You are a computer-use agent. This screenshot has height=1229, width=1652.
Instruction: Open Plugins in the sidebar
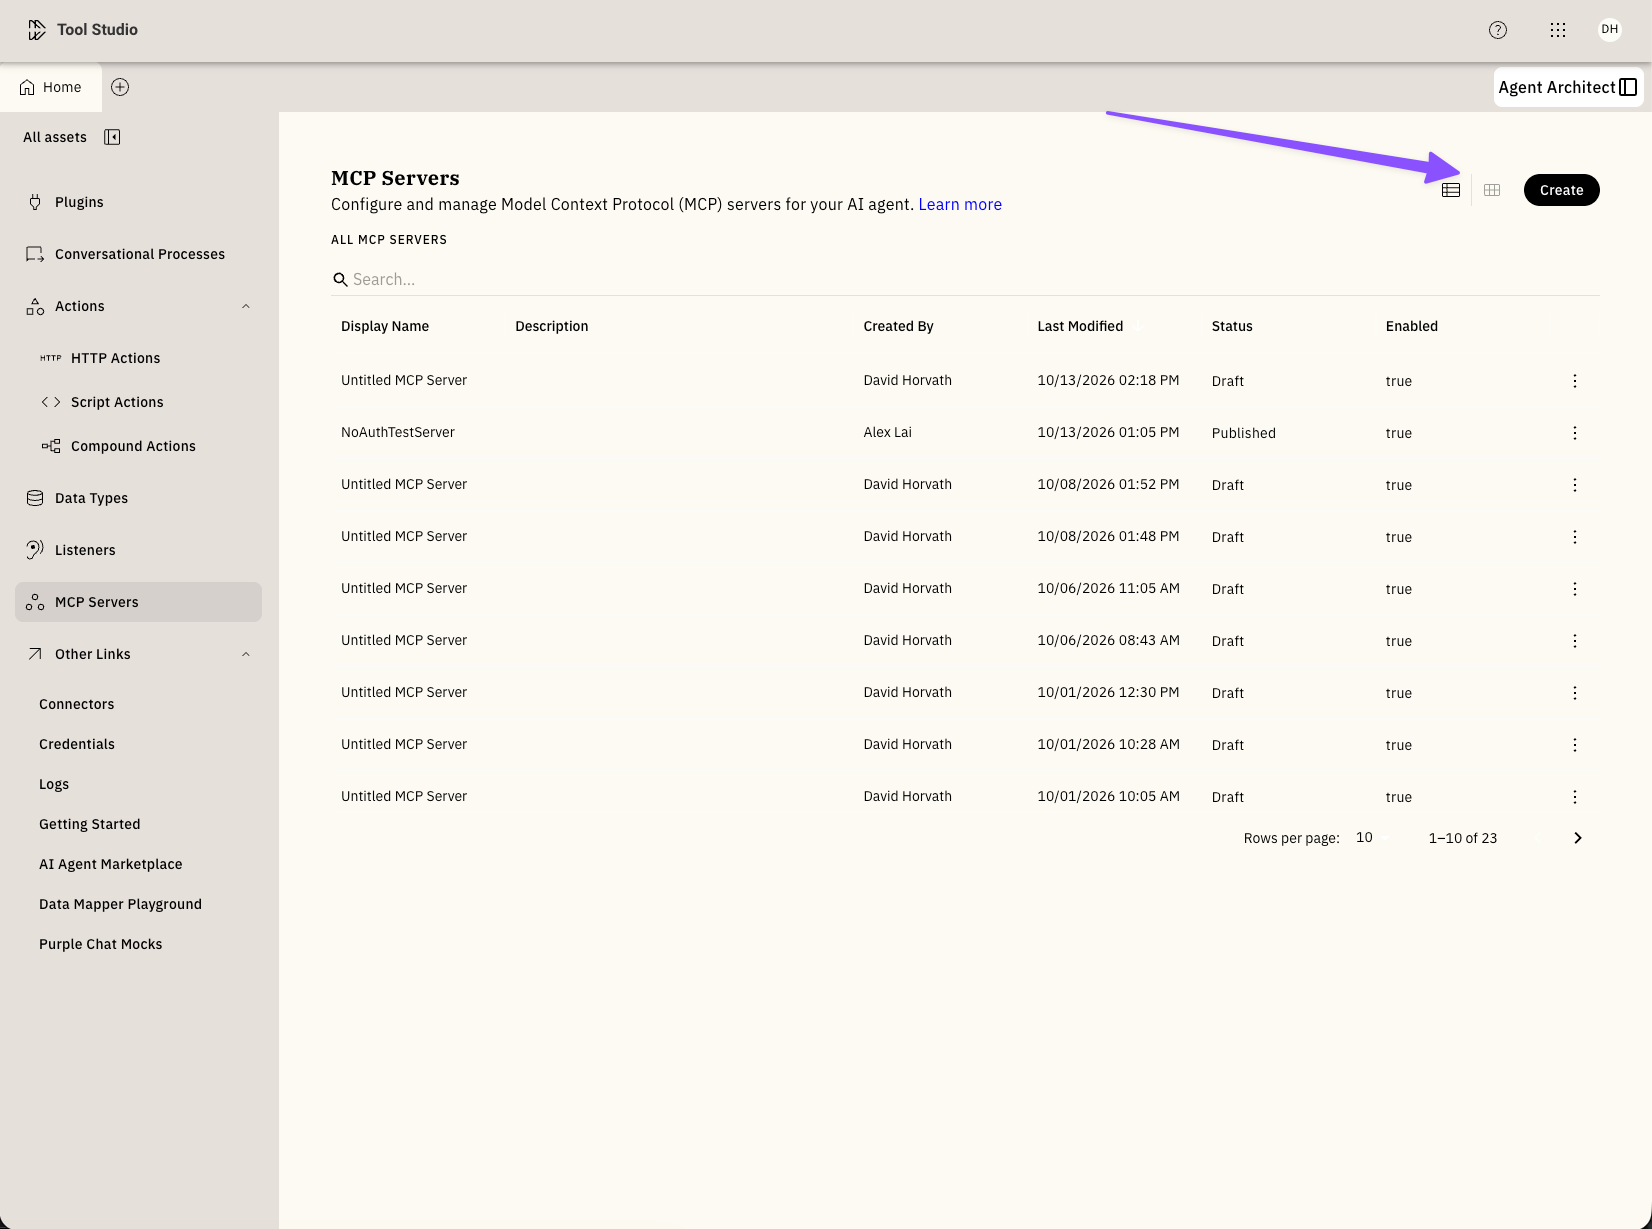click(x=138, y=202)
